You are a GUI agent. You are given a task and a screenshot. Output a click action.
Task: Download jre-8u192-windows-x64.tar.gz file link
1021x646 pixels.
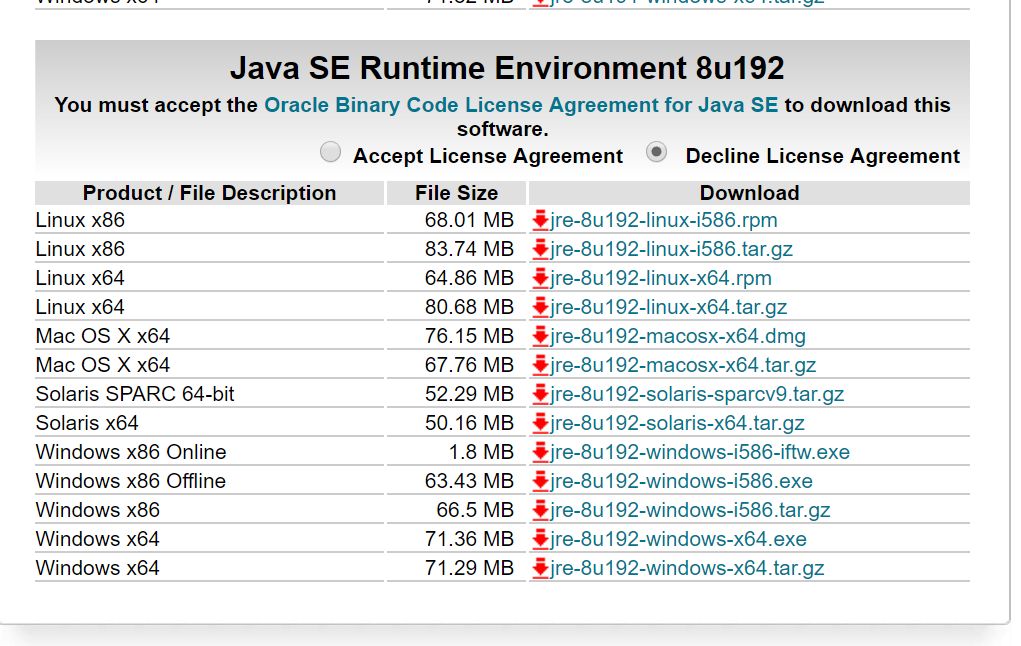[687, 568]
